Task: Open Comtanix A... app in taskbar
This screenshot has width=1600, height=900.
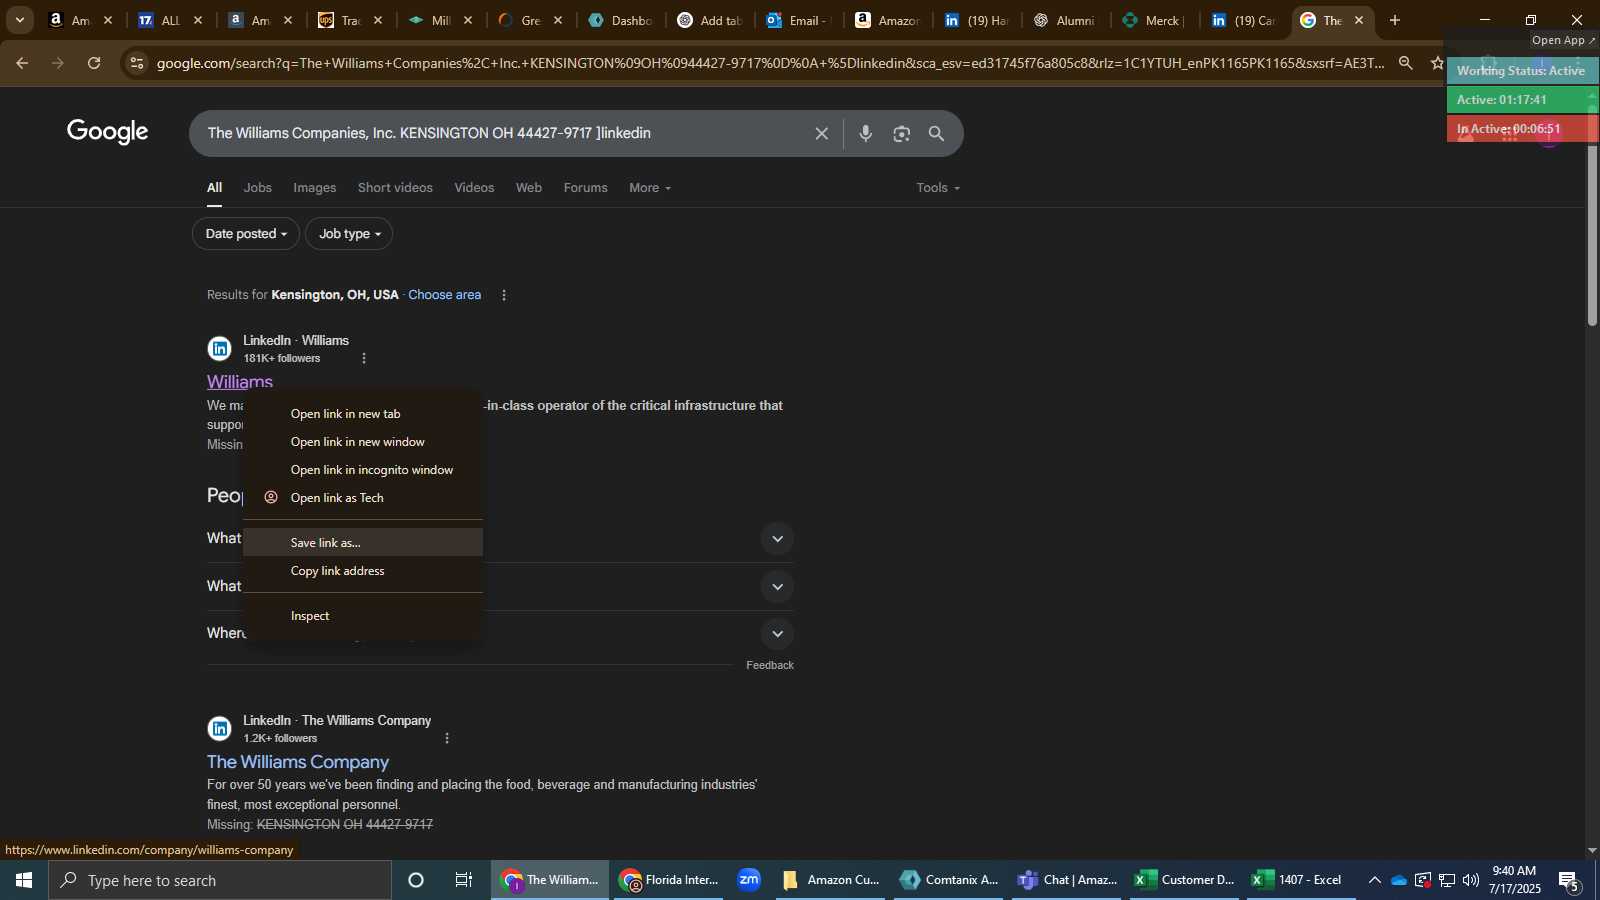Action: coord(949,880)
